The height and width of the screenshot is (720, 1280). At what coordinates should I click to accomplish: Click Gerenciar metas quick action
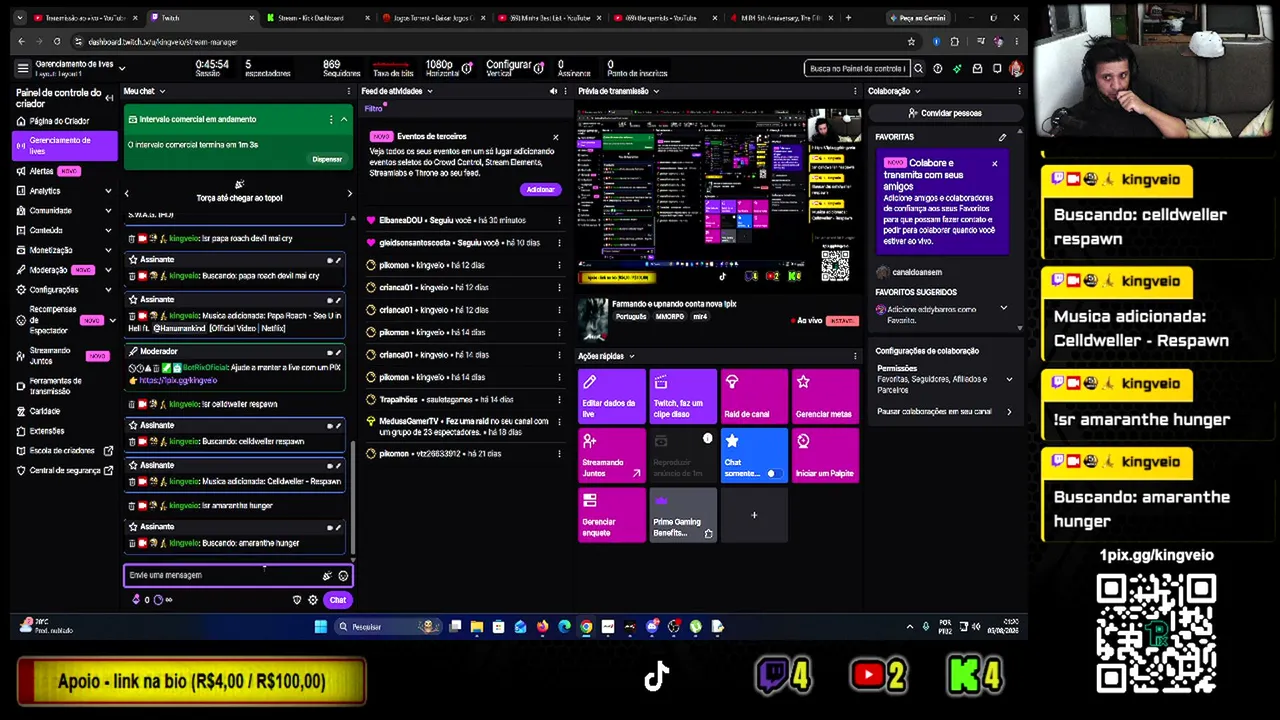[x=825, y=396]
